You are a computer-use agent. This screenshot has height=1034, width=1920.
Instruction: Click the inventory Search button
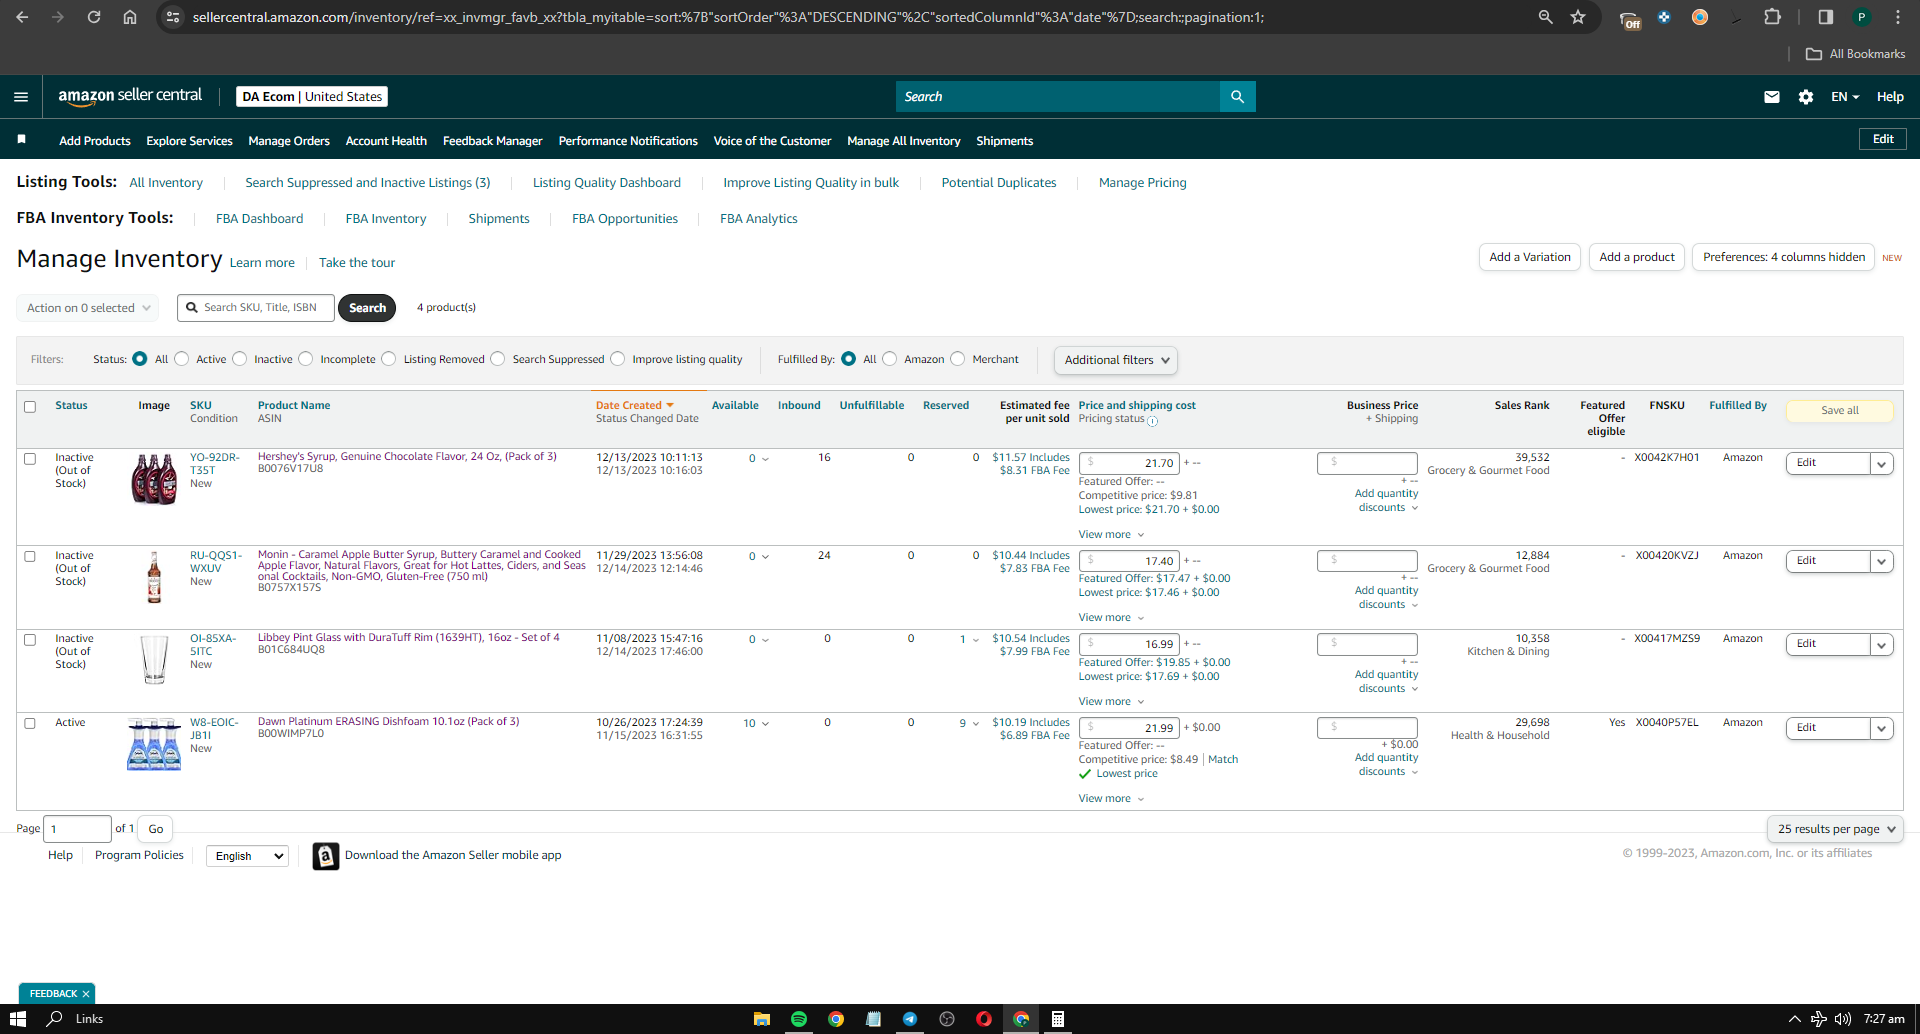tap(367, 308)
